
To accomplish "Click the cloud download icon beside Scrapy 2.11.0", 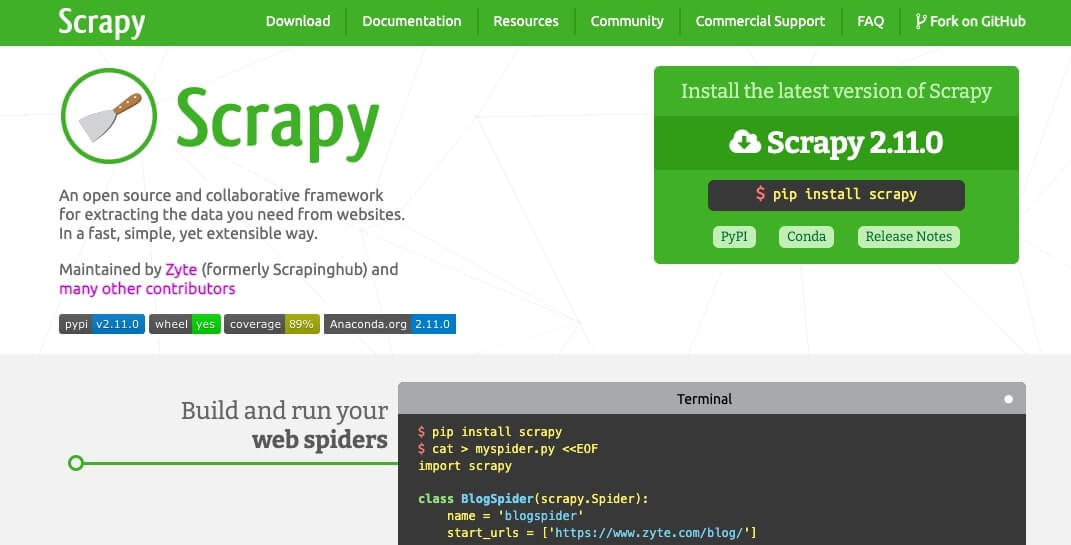I will click(x=745, y=142).
